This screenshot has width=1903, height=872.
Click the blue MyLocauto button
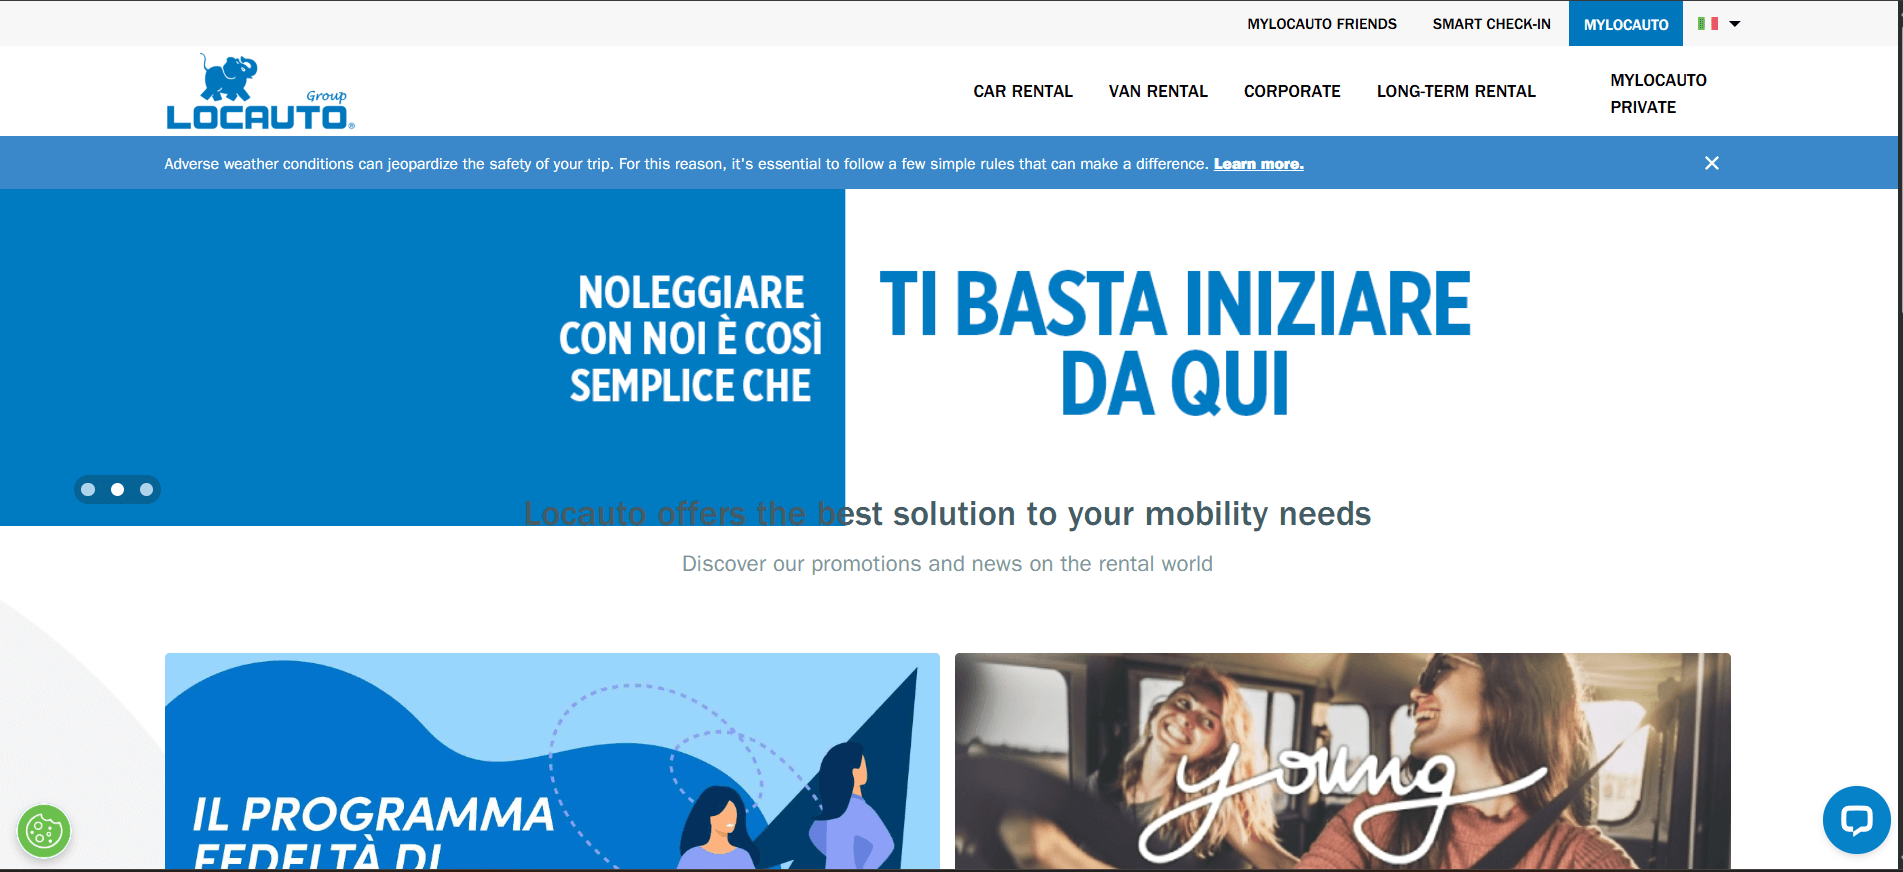(1626, 24)
